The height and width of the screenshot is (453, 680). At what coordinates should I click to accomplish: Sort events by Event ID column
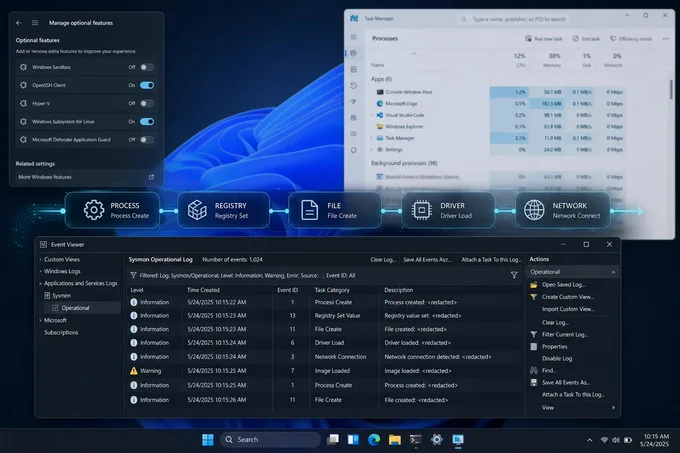click(x=288, y=290)
